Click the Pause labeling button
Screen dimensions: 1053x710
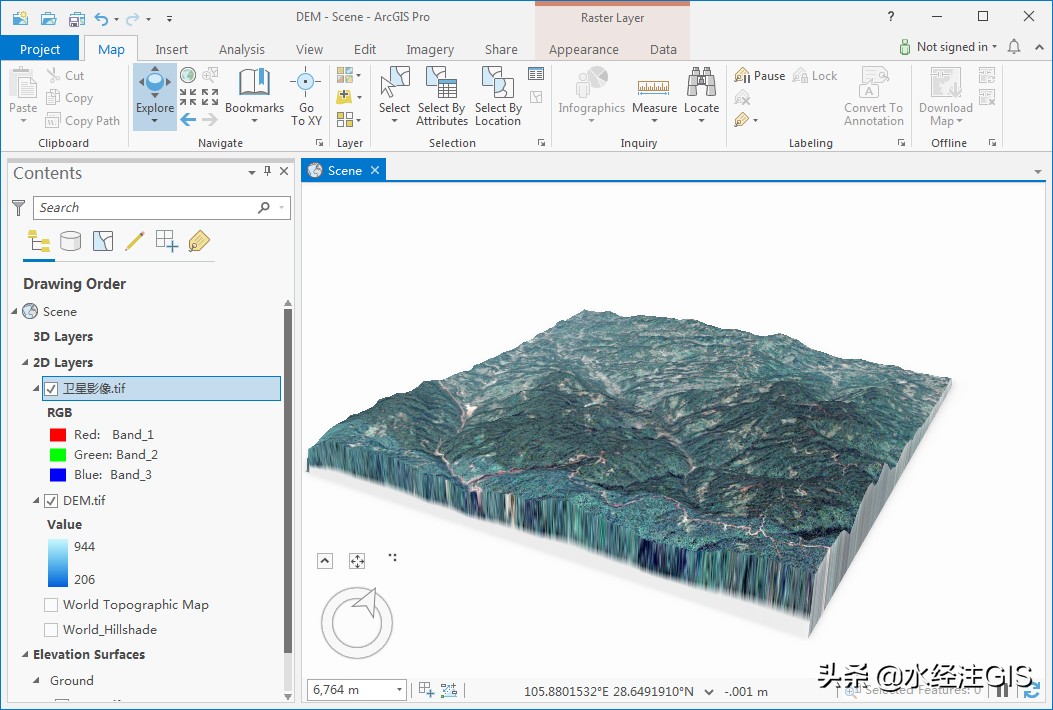759,76
